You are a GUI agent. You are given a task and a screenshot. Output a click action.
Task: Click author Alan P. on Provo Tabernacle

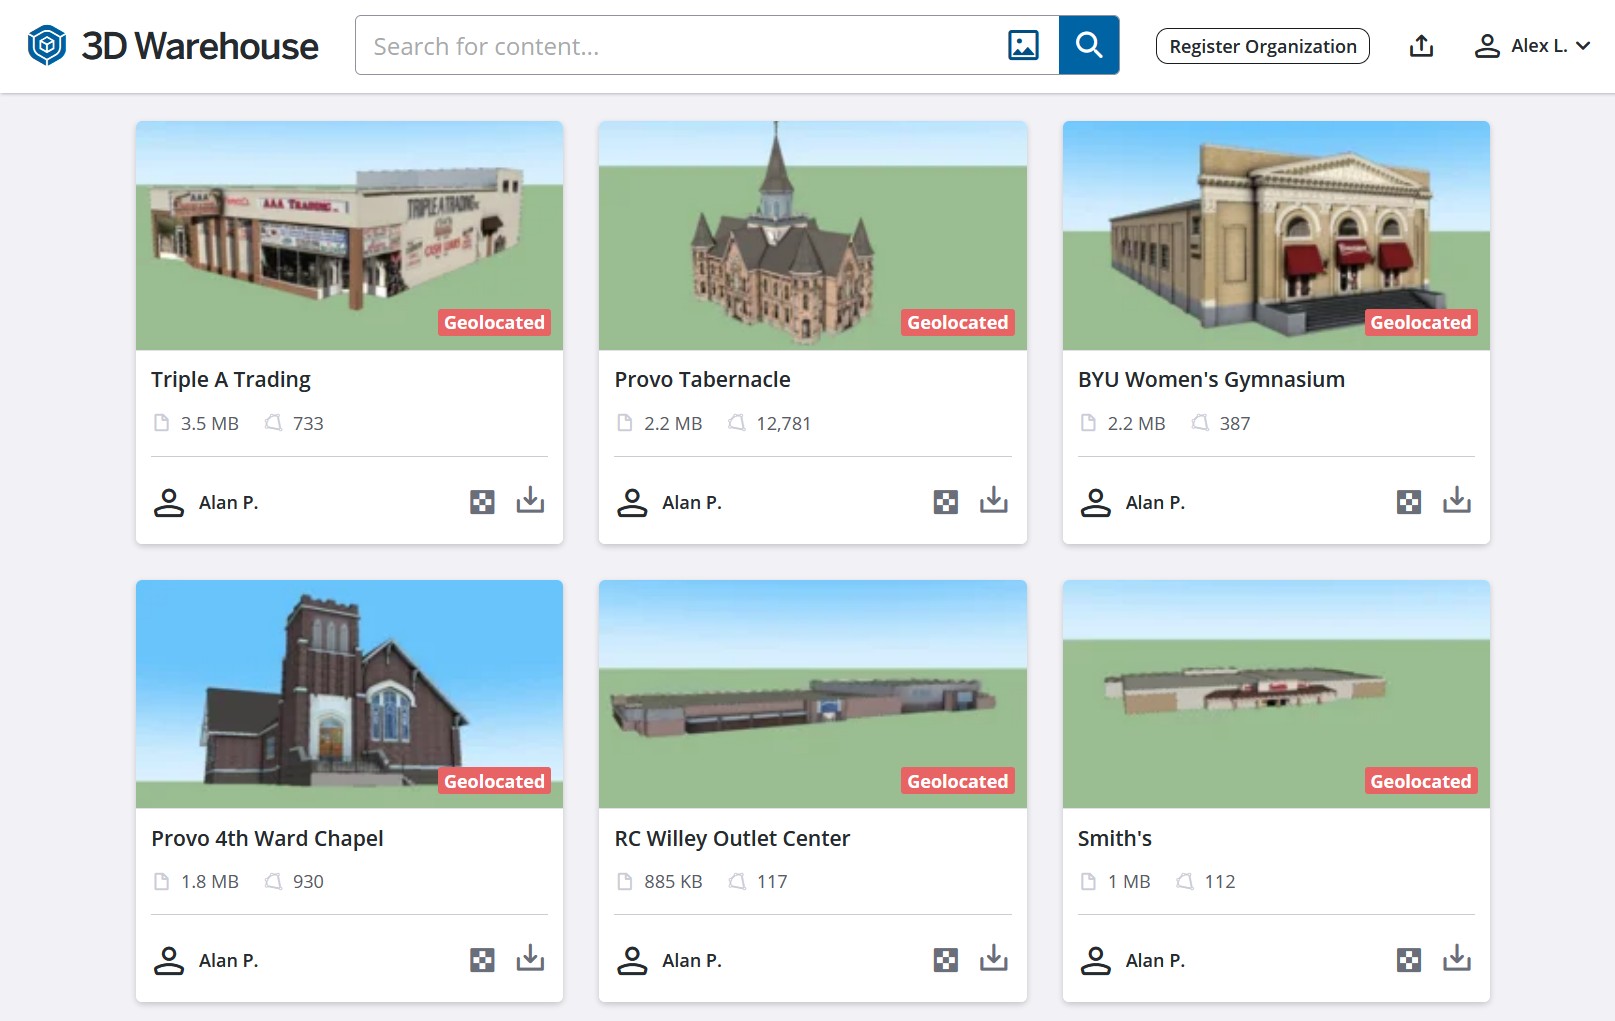coord(669,502)
